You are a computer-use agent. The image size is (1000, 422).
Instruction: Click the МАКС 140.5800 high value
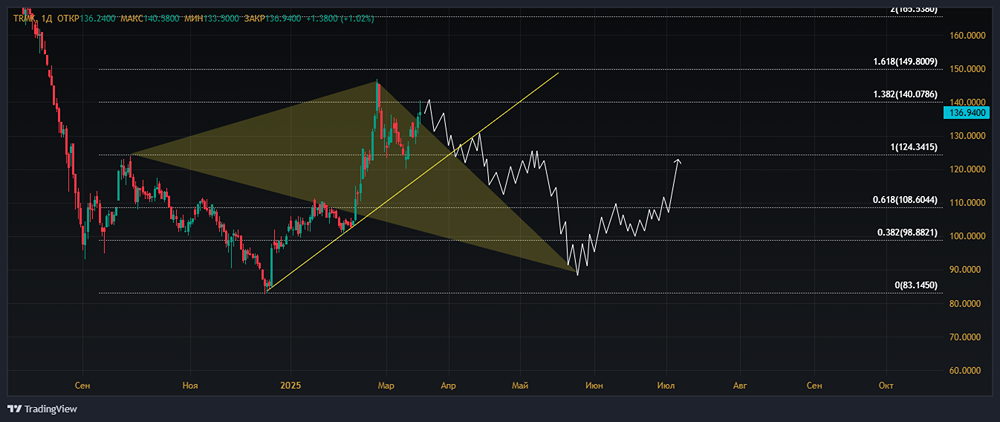(x=151, y=19)
